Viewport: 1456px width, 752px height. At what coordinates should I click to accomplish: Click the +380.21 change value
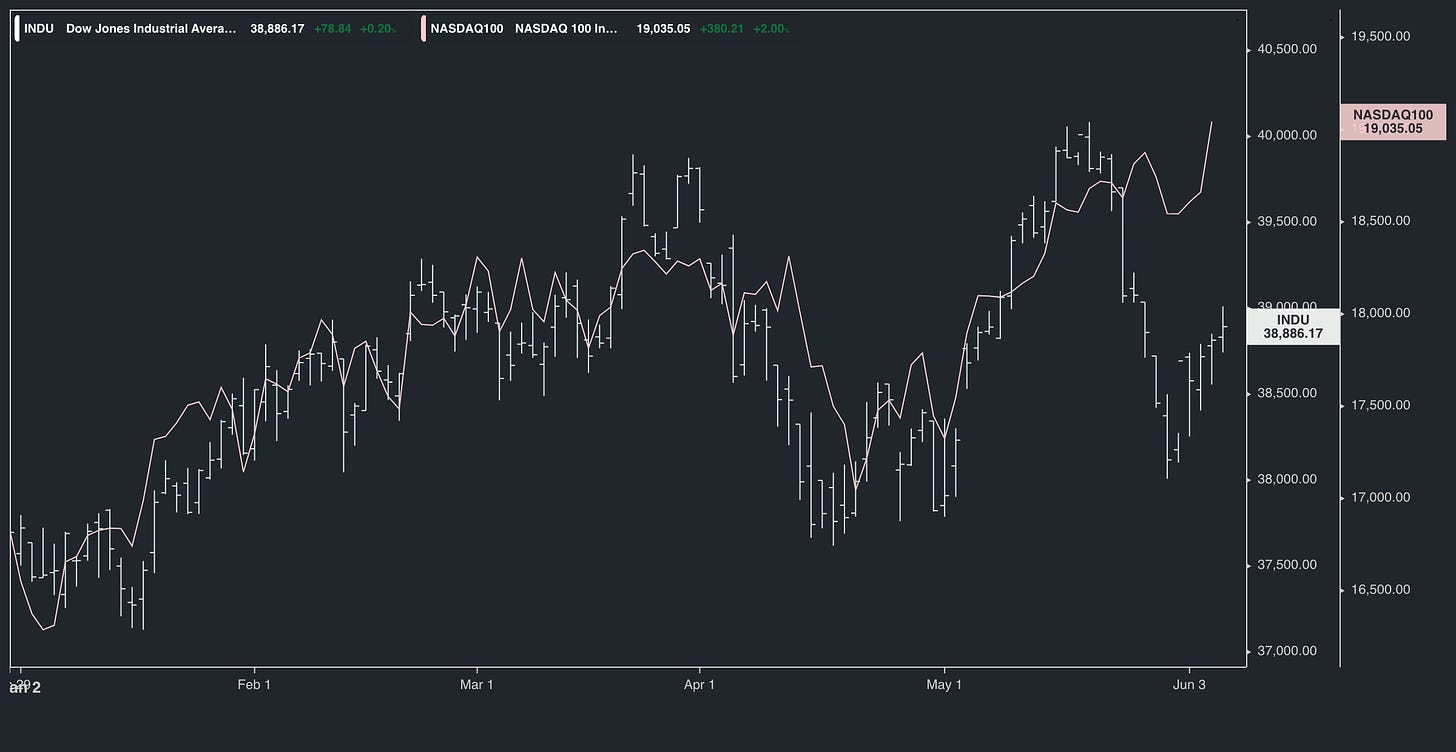(x=721, y=29)
